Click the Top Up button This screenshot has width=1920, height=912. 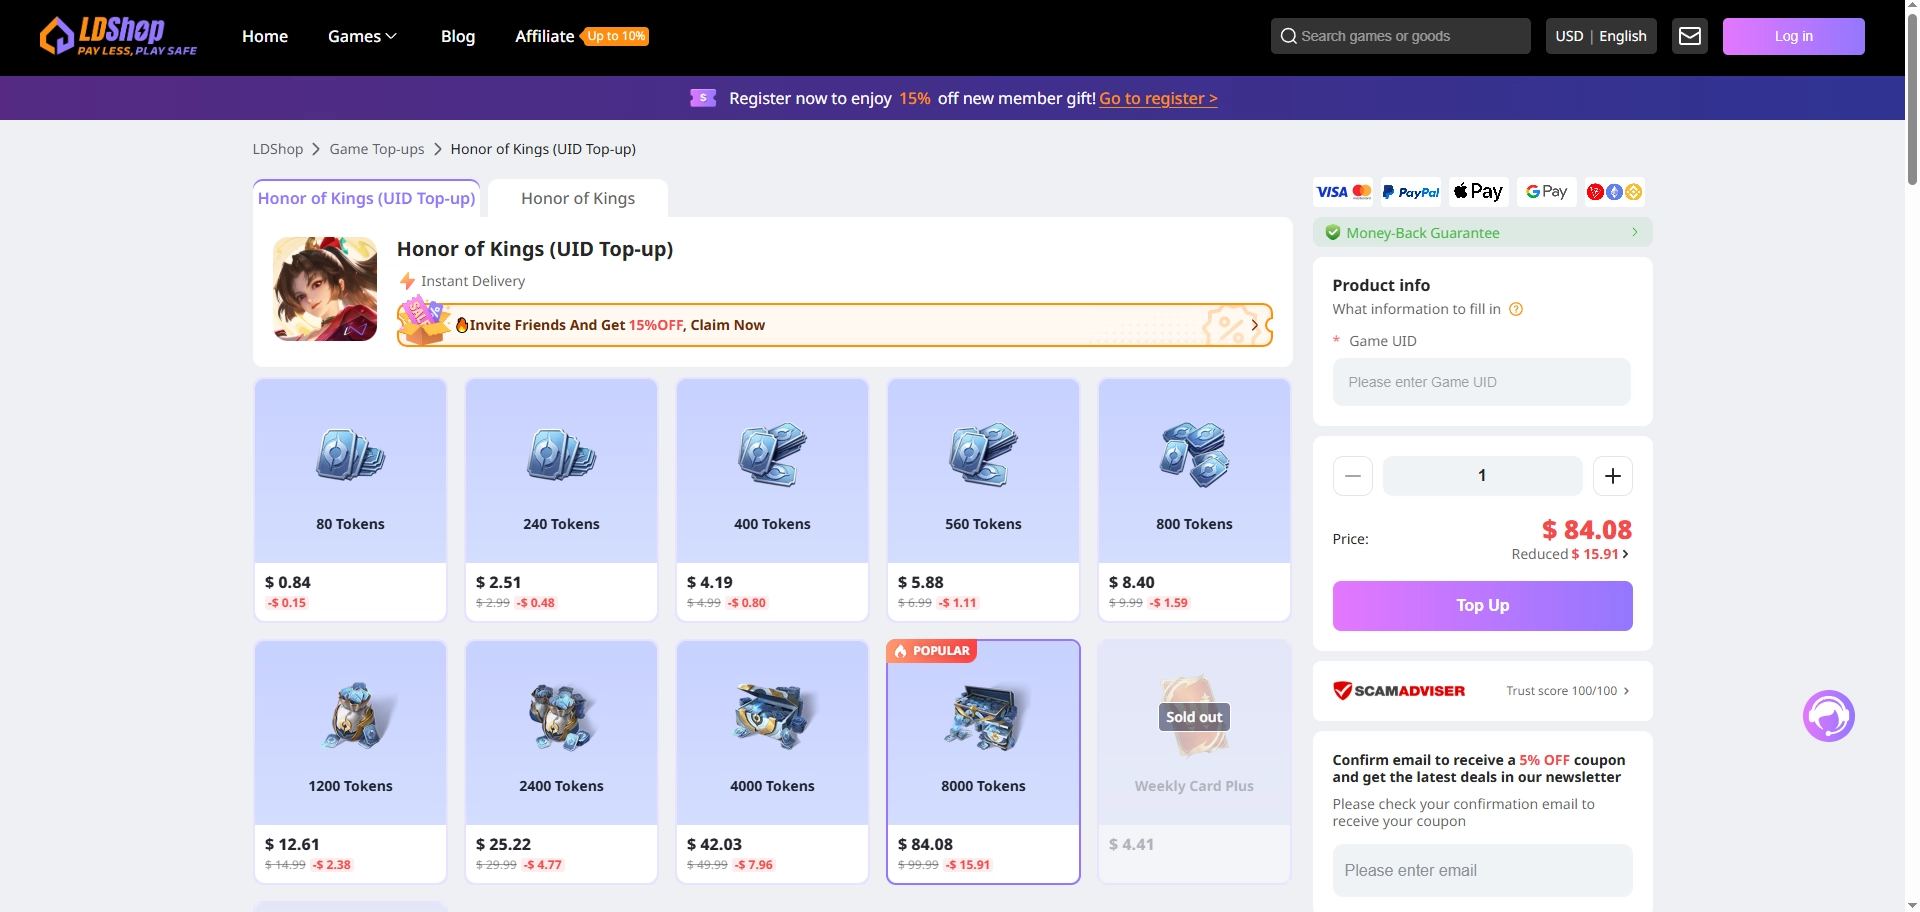coord(1482,606)
